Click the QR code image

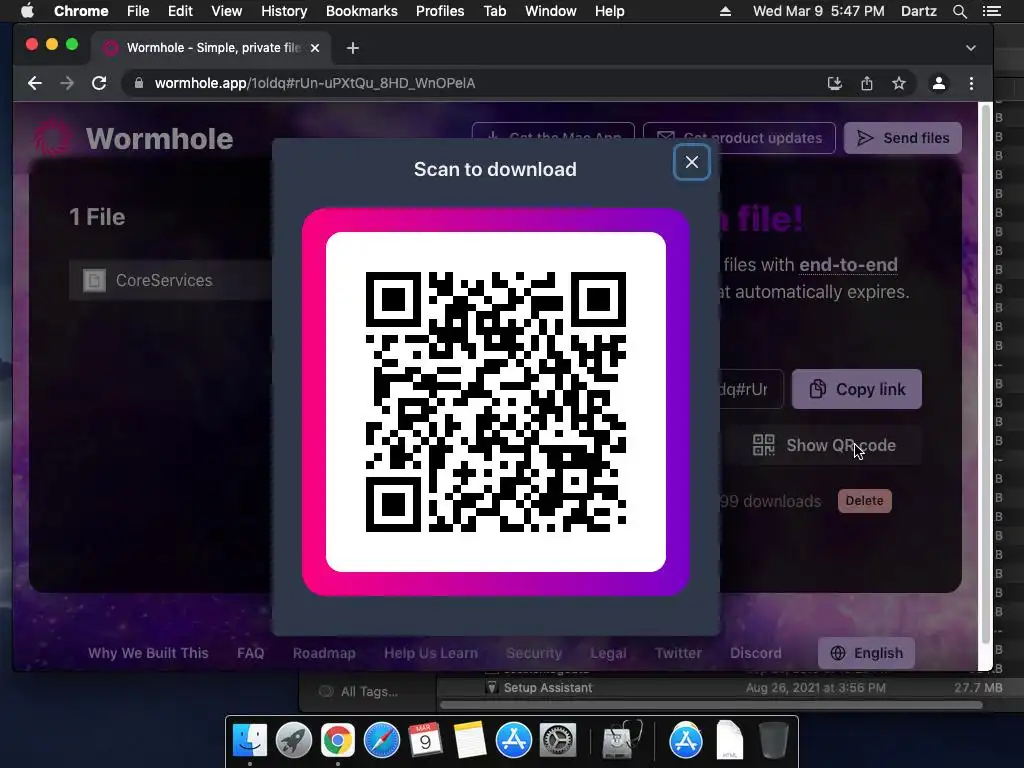(496, 402)
